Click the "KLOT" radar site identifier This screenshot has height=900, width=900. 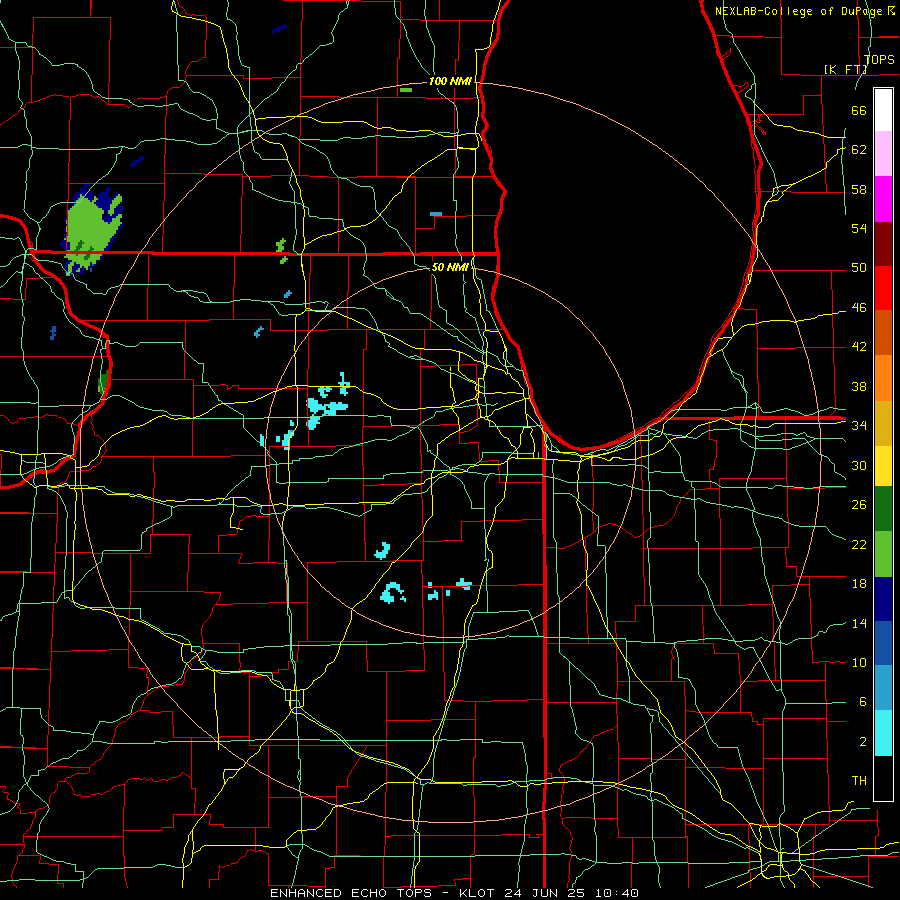(x=478, y=893)
